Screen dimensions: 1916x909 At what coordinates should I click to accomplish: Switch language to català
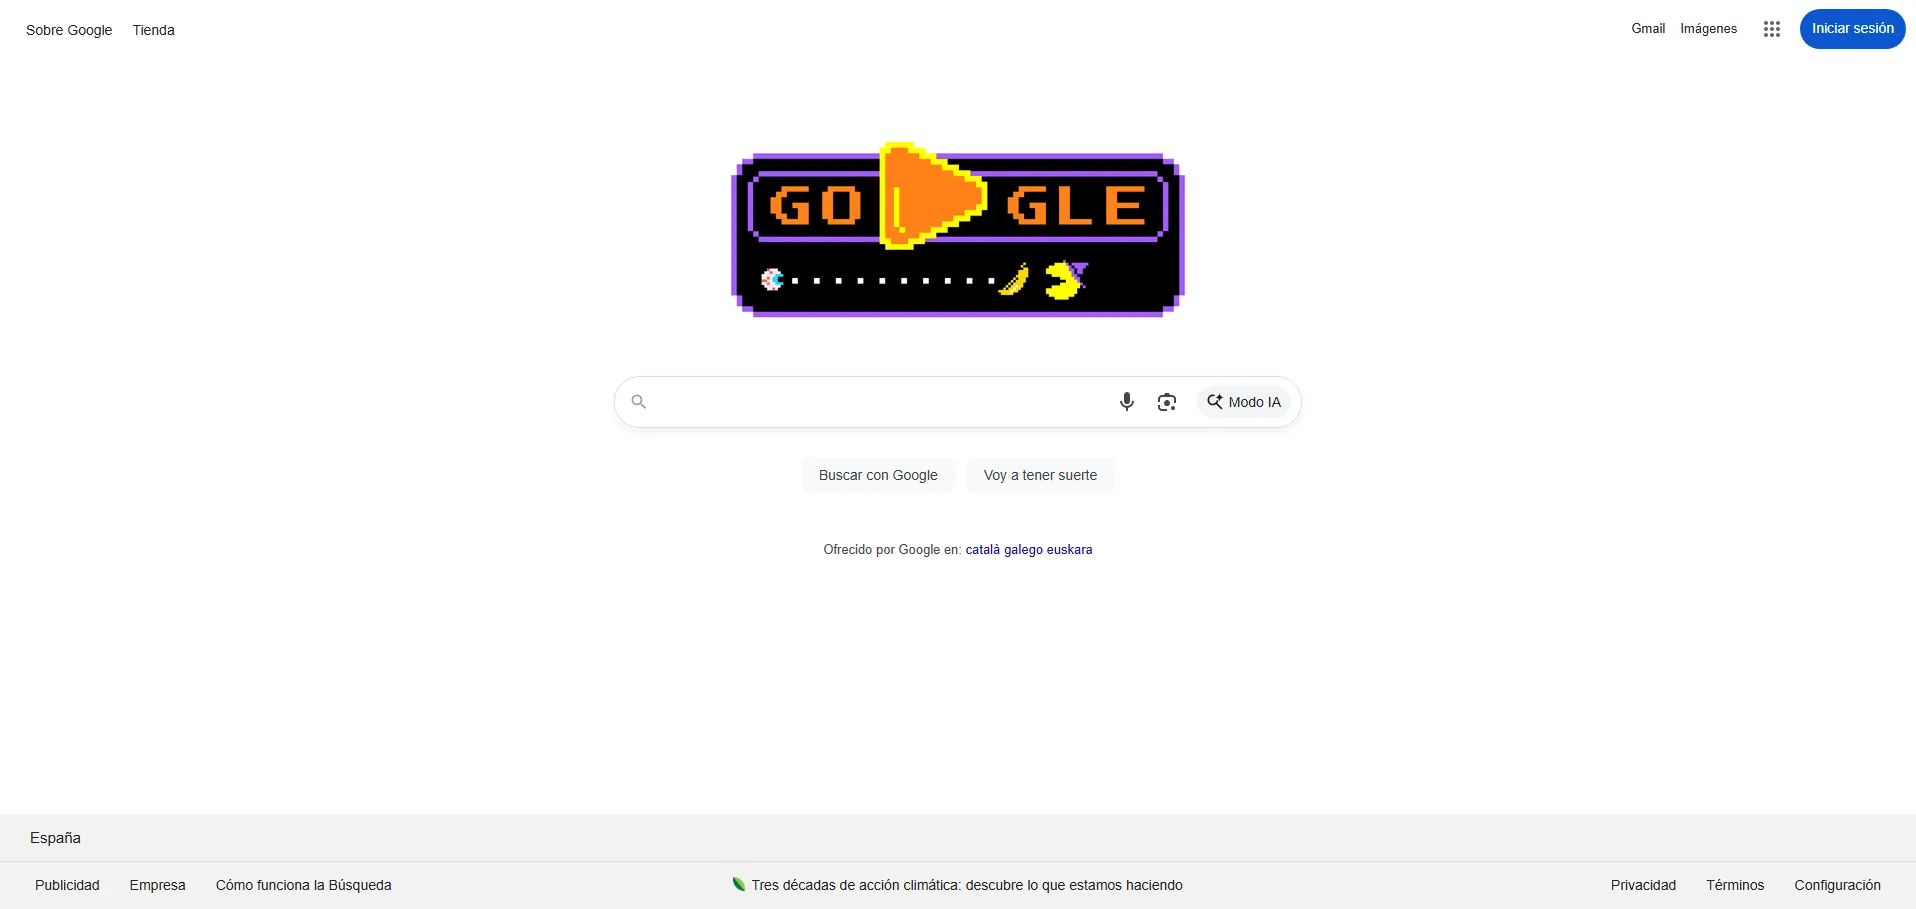tap(983, 549)
